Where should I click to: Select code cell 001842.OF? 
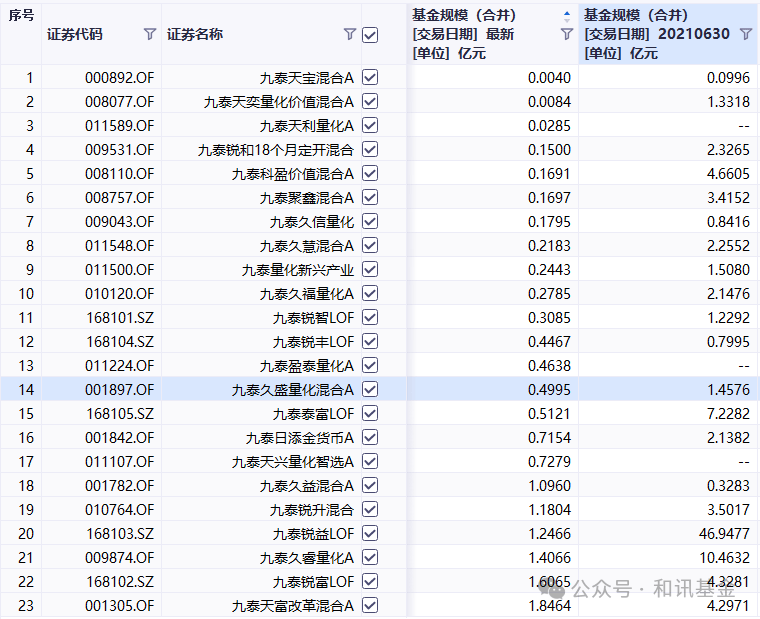coord(120,438)
